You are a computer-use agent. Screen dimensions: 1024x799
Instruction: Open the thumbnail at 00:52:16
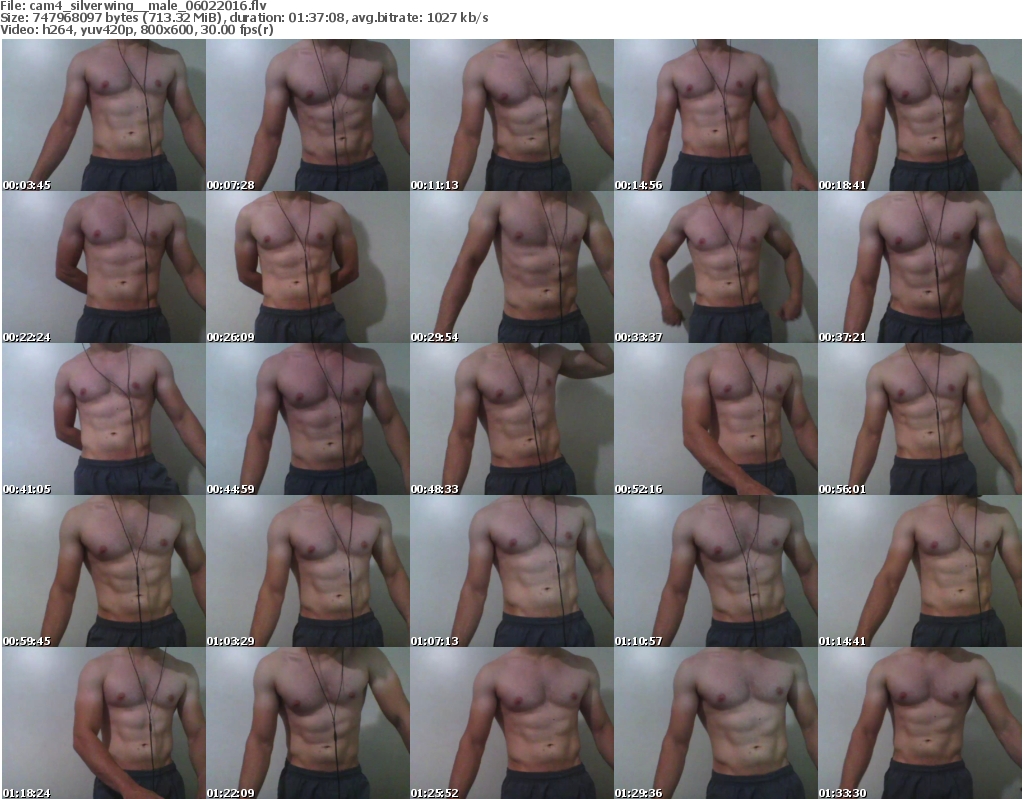coord(716,419)
